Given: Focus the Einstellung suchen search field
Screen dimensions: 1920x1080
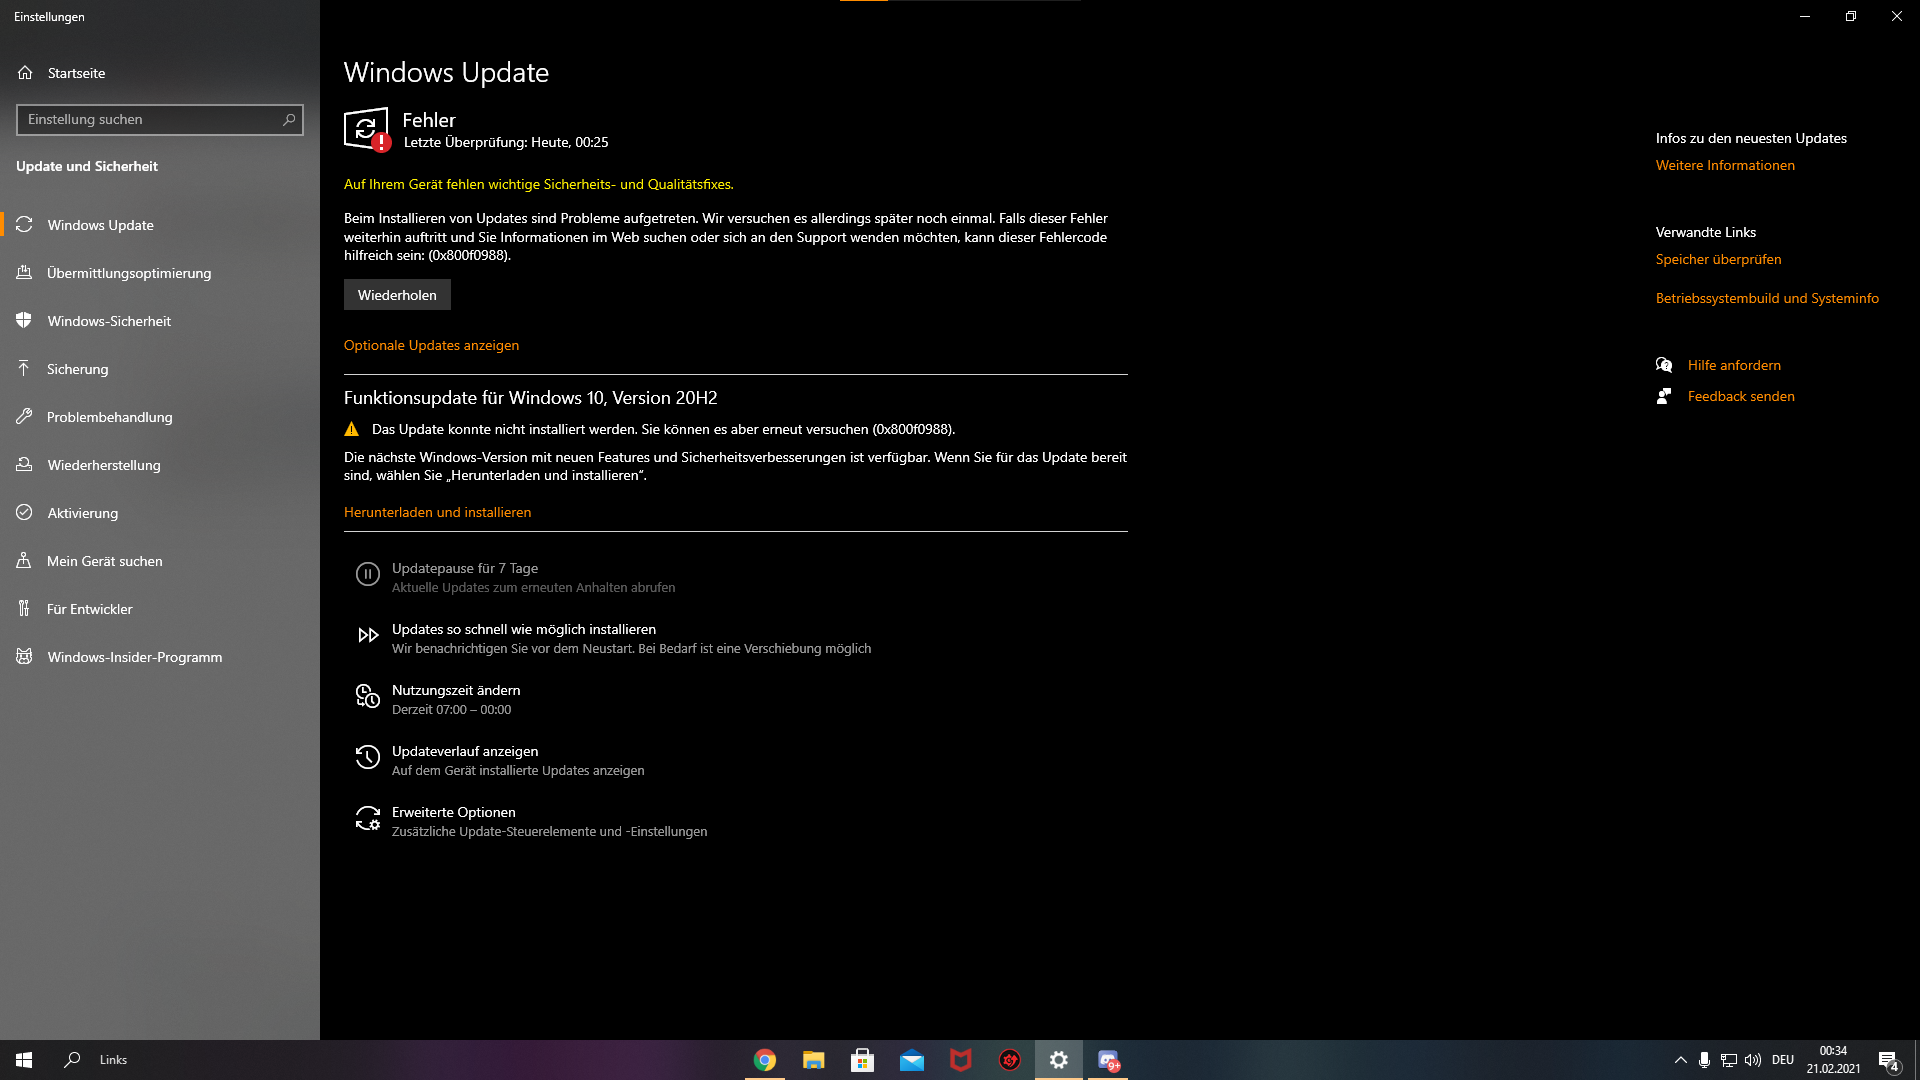Looking at the screenshot, I should click(x=160, y=120).
